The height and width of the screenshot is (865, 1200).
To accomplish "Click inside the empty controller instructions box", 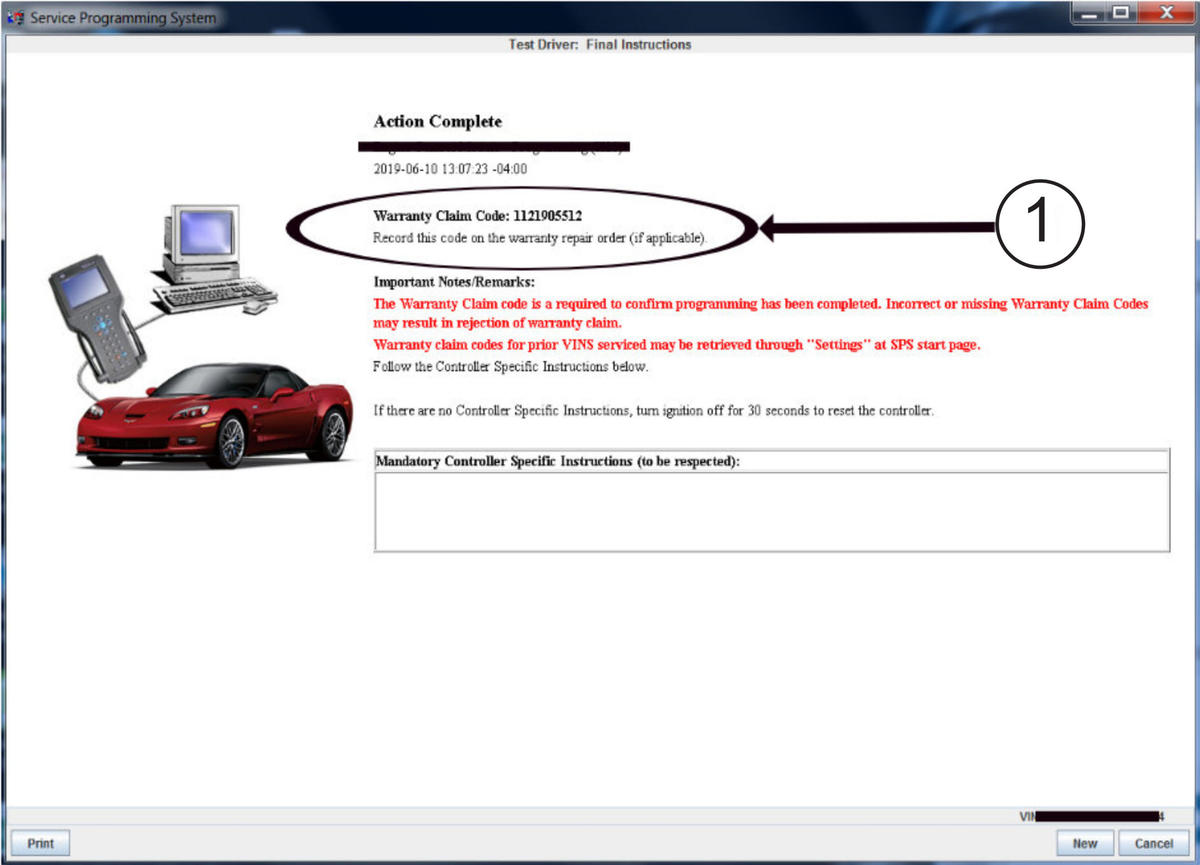I will (771, 511).
